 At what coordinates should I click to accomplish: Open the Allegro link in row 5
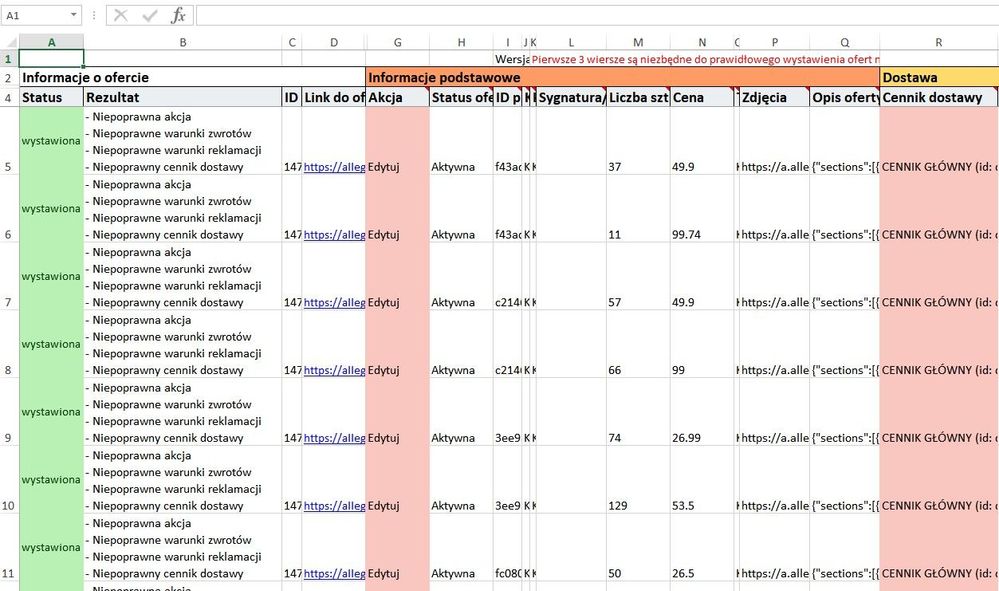coord(334,167)
